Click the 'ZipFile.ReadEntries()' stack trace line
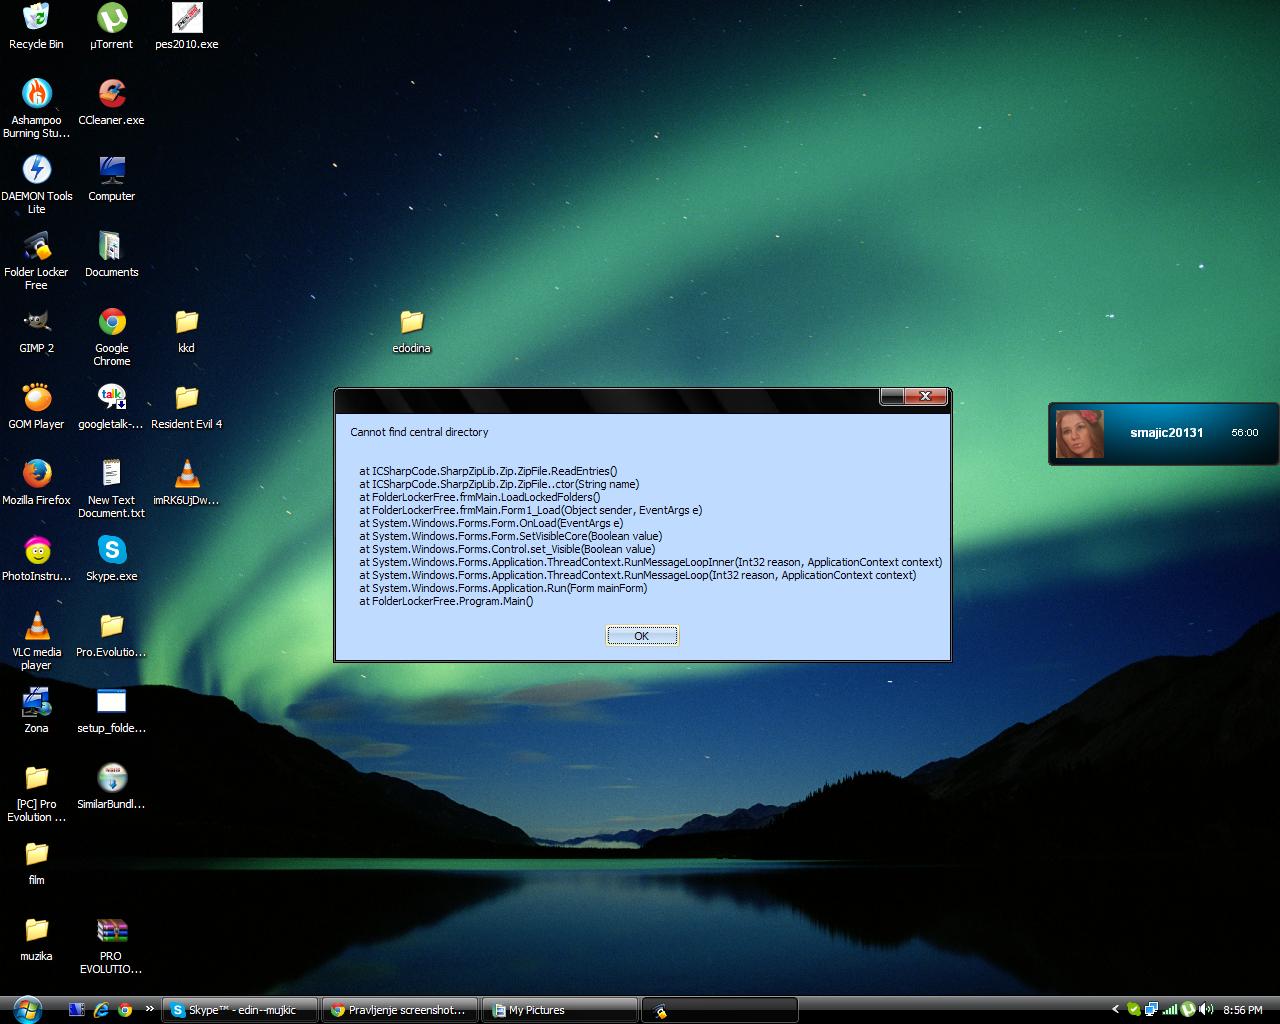The image size is (1280, 1024). coord(489,471)
